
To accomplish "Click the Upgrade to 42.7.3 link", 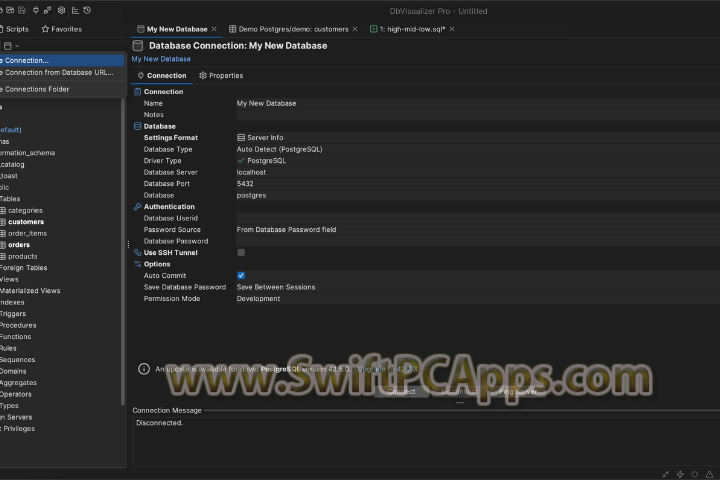I will tap(387, 369).
